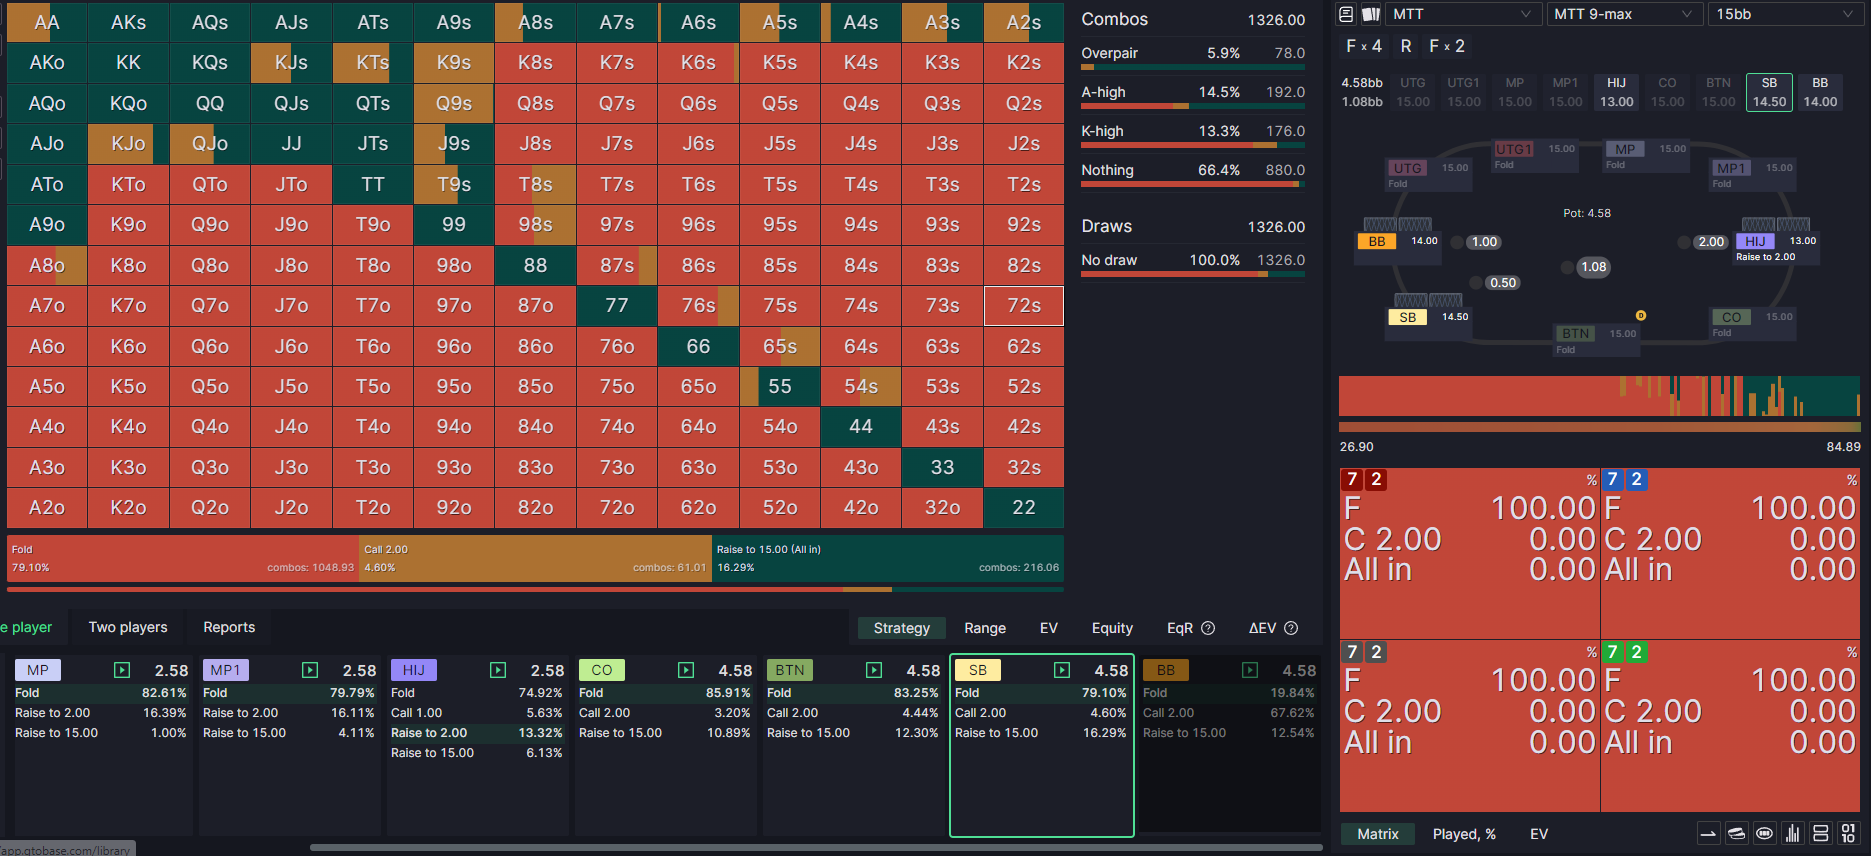Viewport: 1871px width, 856px height.
Task: Click the AA cell in the hand matrix
Action: pyautogui.click(x=47, y=22)
